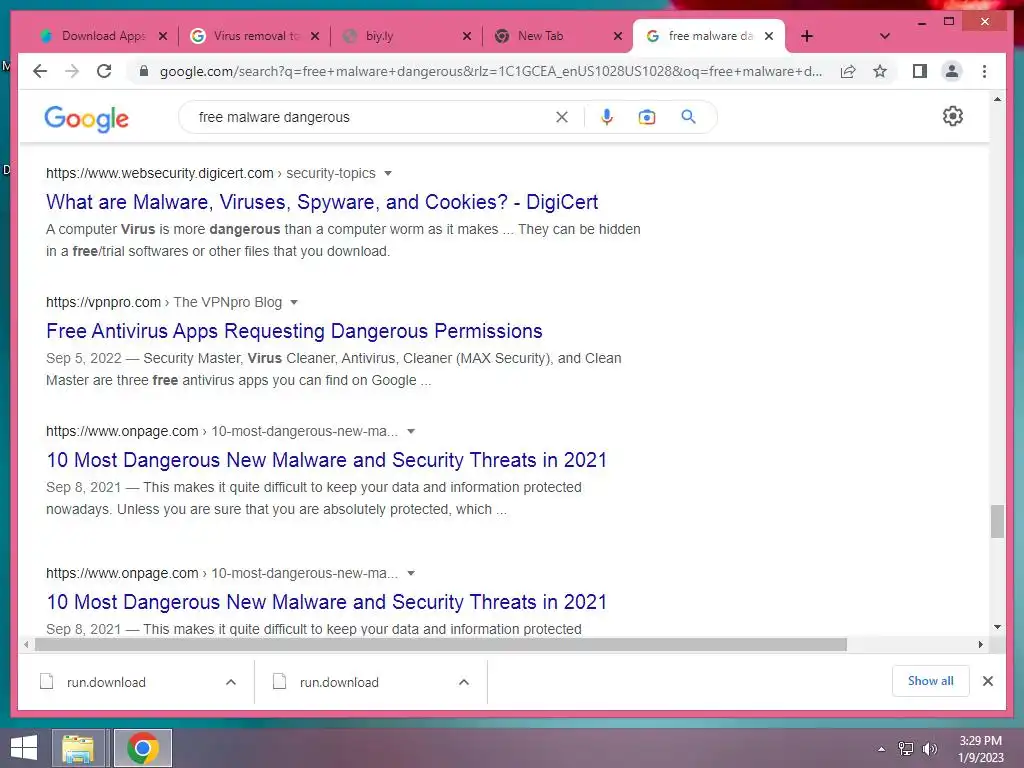Expand second run.download options arrow

pyautogui.click(x=464, y=682)
